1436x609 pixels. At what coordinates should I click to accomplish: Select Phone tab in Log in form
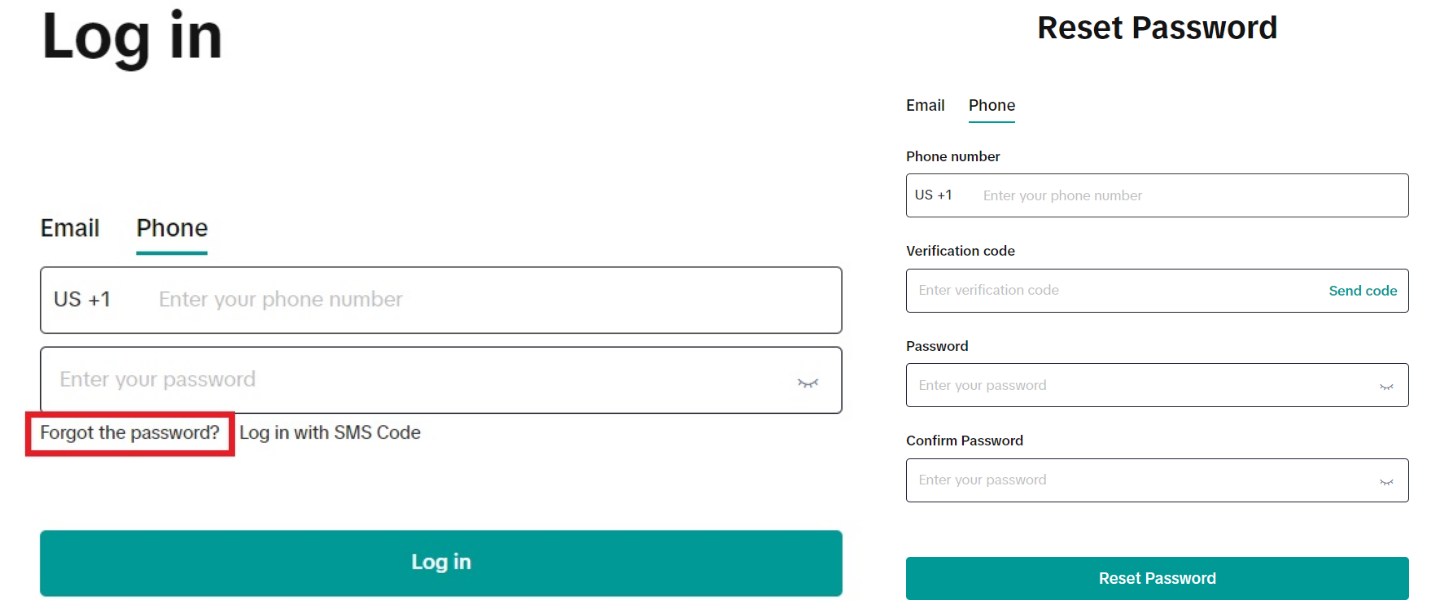(x=172, y=229)
